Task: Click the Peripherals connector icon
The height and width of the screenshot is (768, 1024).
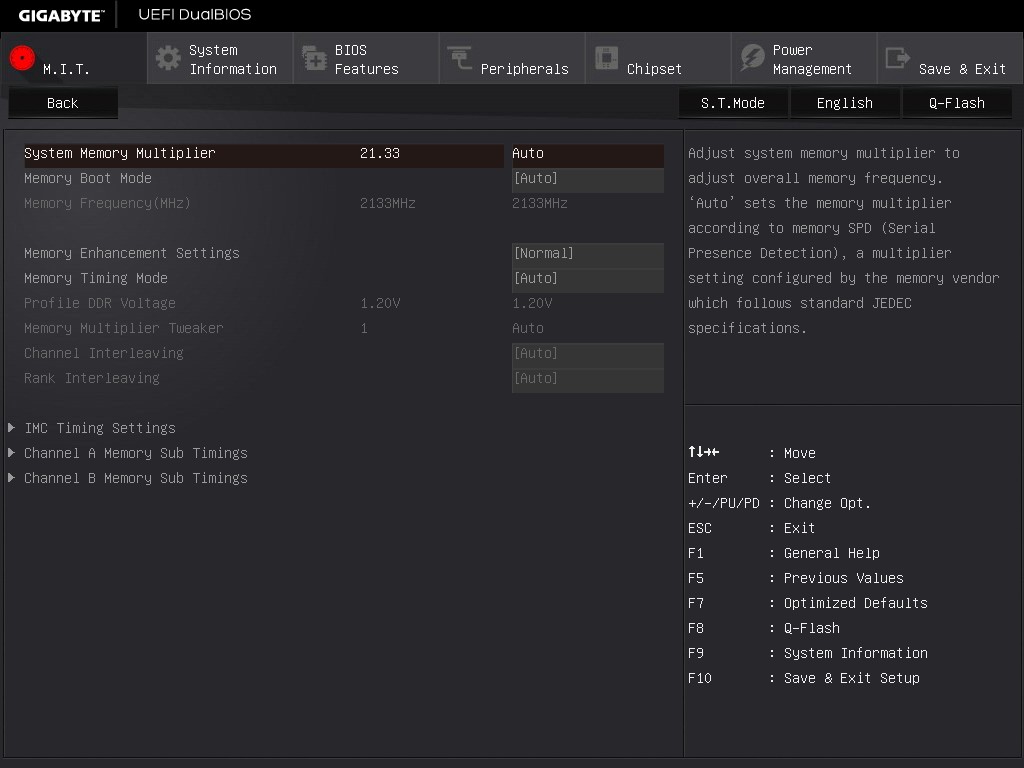Action: pyautogui.click(x=460, y=57)
